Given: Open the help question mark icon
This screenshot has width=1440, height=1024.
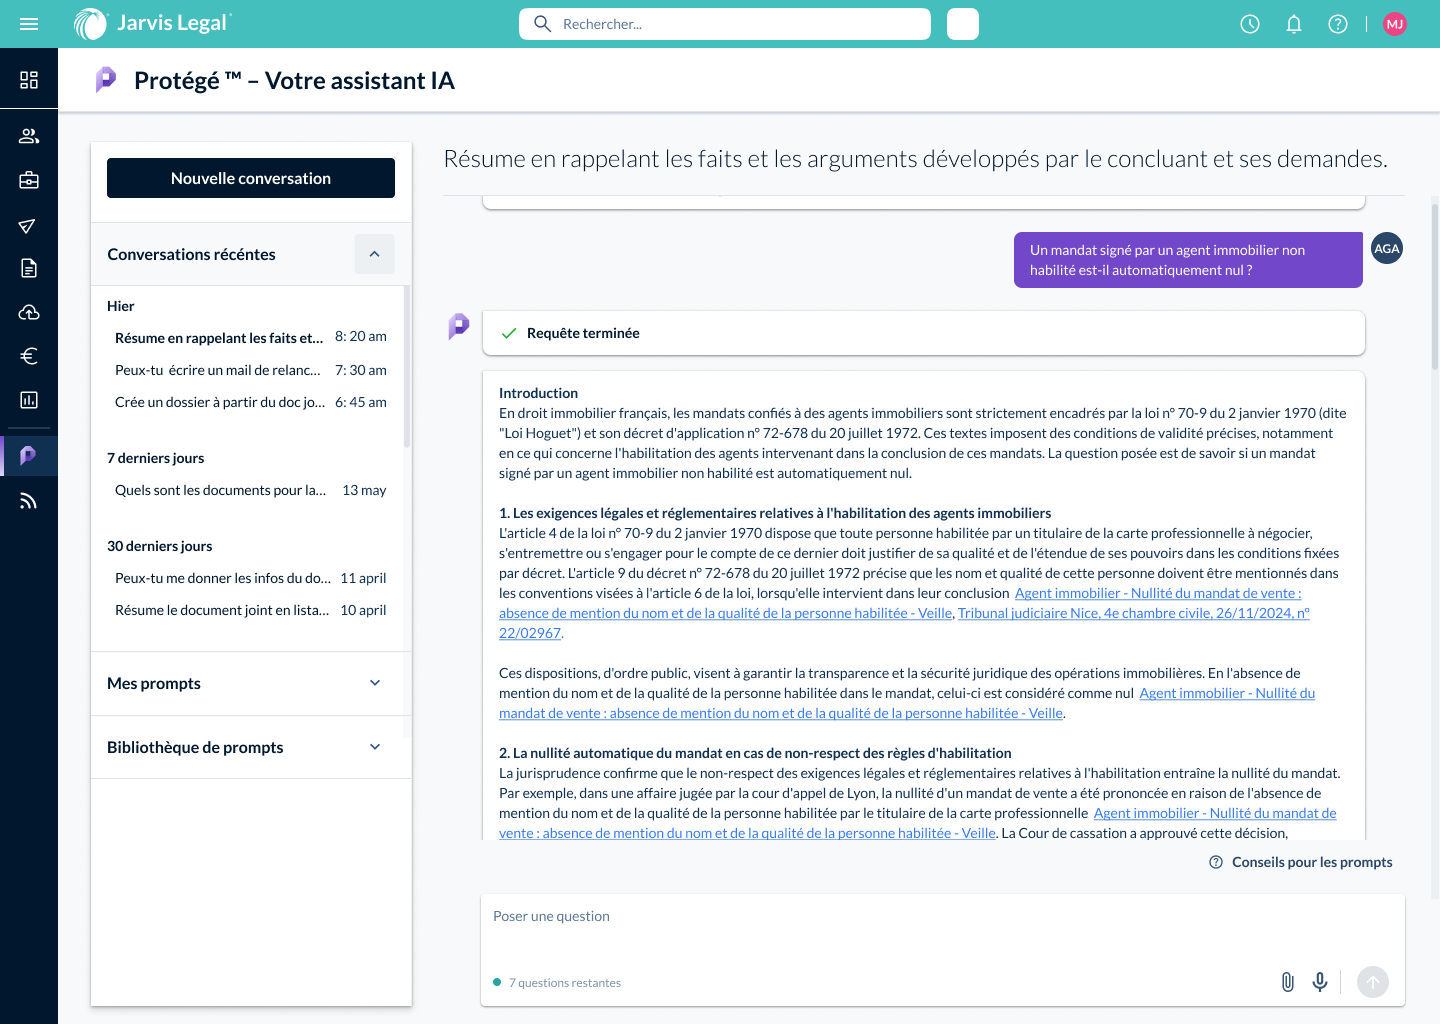Looking at the screenshot, I should [1338, 24].
